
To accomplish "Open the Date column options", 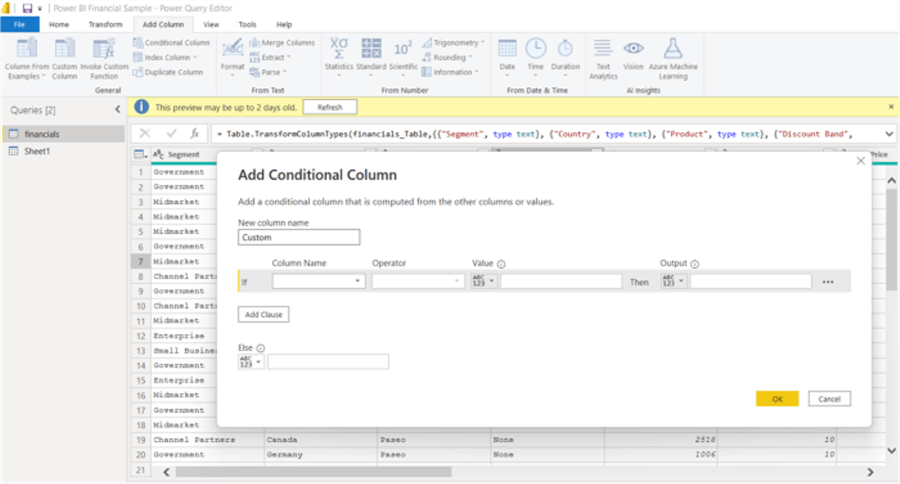I will 507,57.
